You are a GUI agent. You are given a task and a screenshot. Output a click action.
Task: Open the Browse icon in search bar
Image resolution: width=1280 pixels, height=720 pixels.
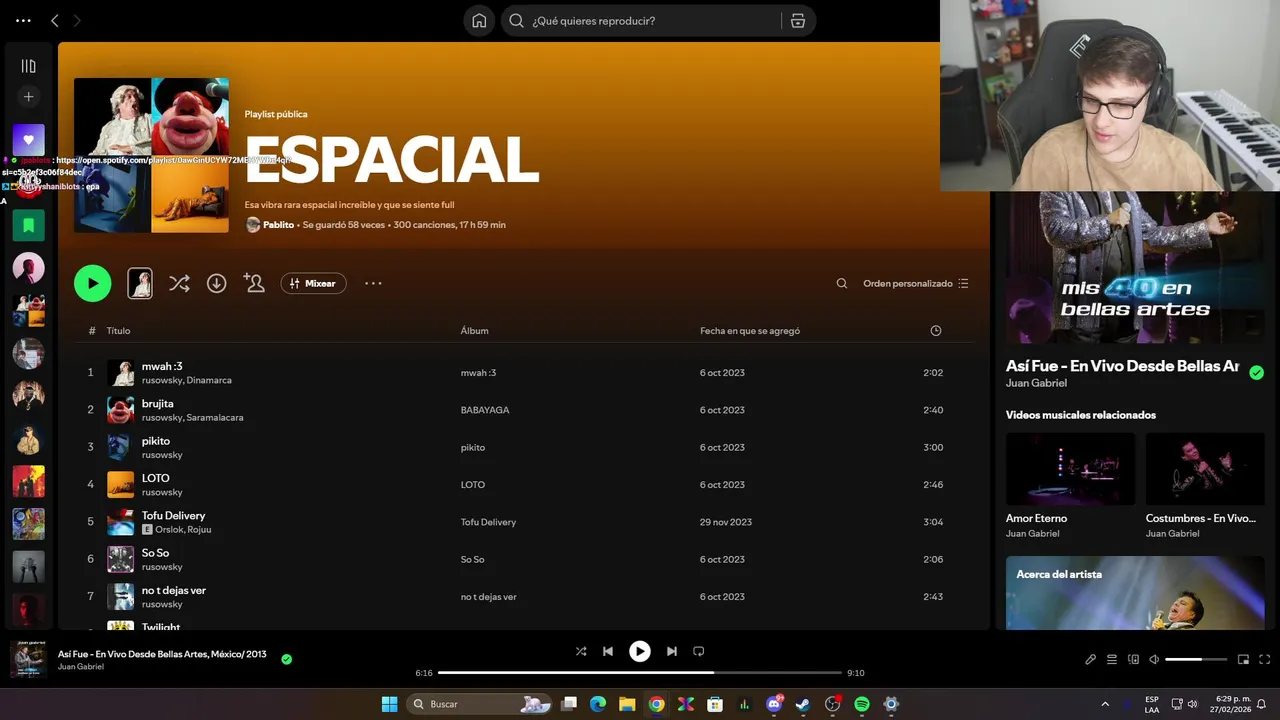[x=798, y=21]
